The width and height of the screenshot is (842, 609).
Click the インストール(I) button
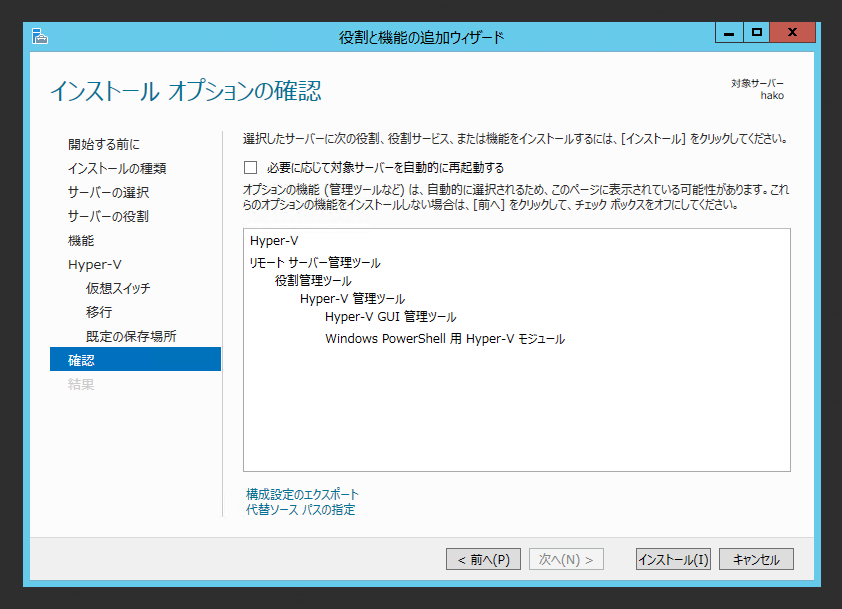[673, 559]
